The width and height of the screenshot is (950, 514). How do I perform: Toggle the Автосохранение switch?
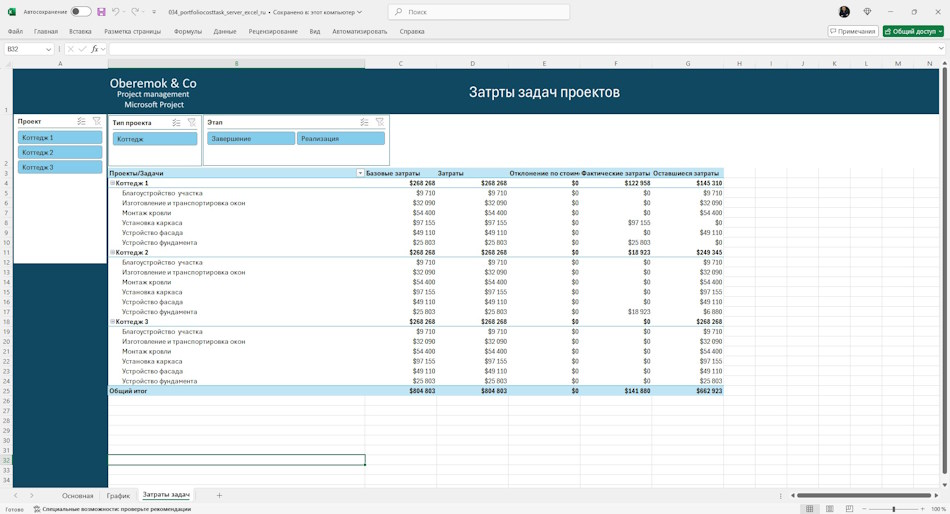[81, 12]
